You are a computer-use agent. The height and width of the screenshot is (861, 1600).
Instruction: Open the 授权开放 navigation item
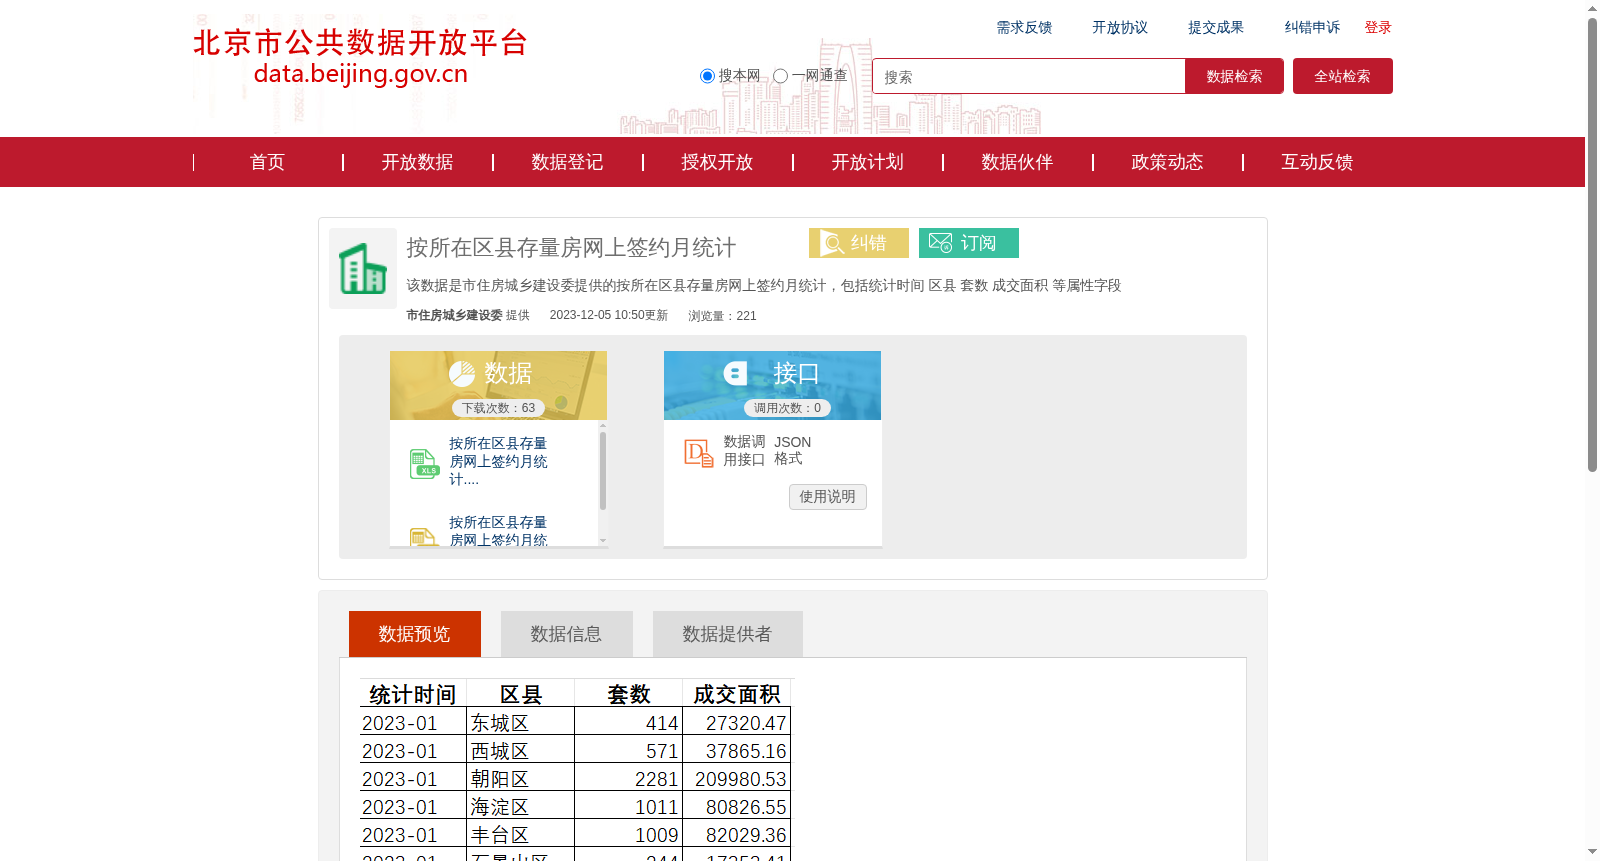(x=717, y=162)
